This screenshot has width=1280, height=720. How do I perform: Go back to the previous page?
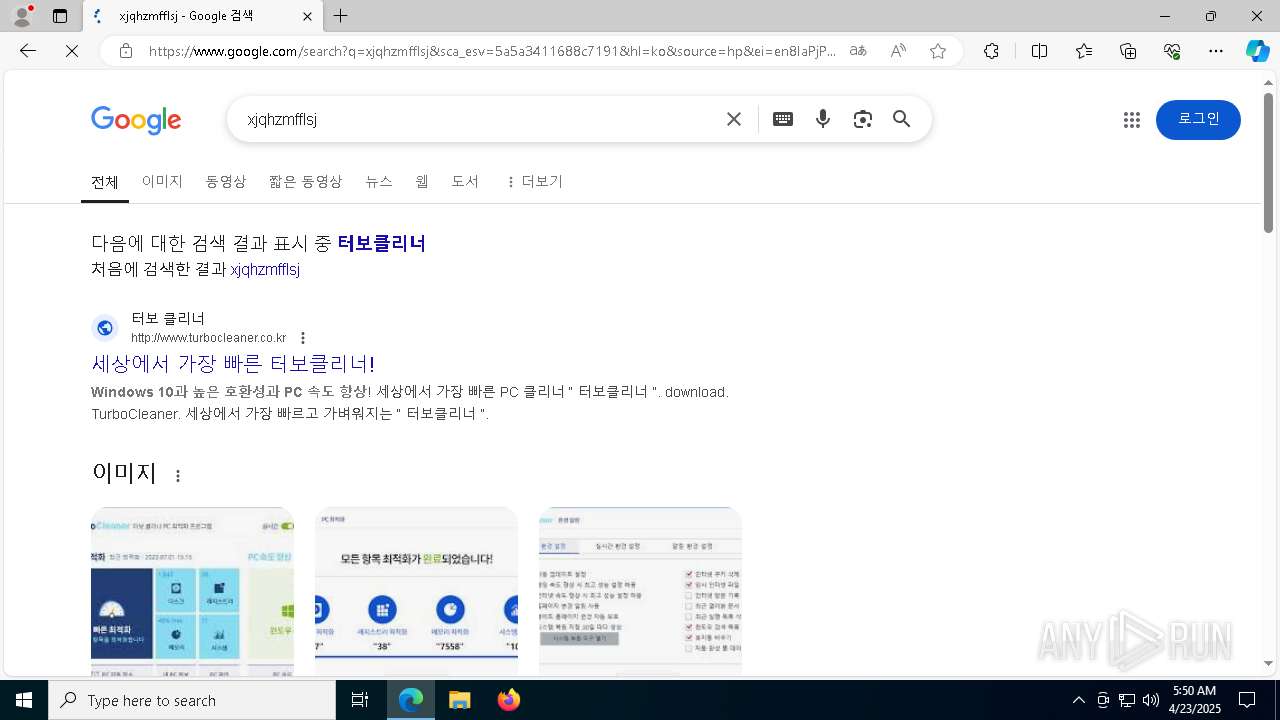(28, 51)
